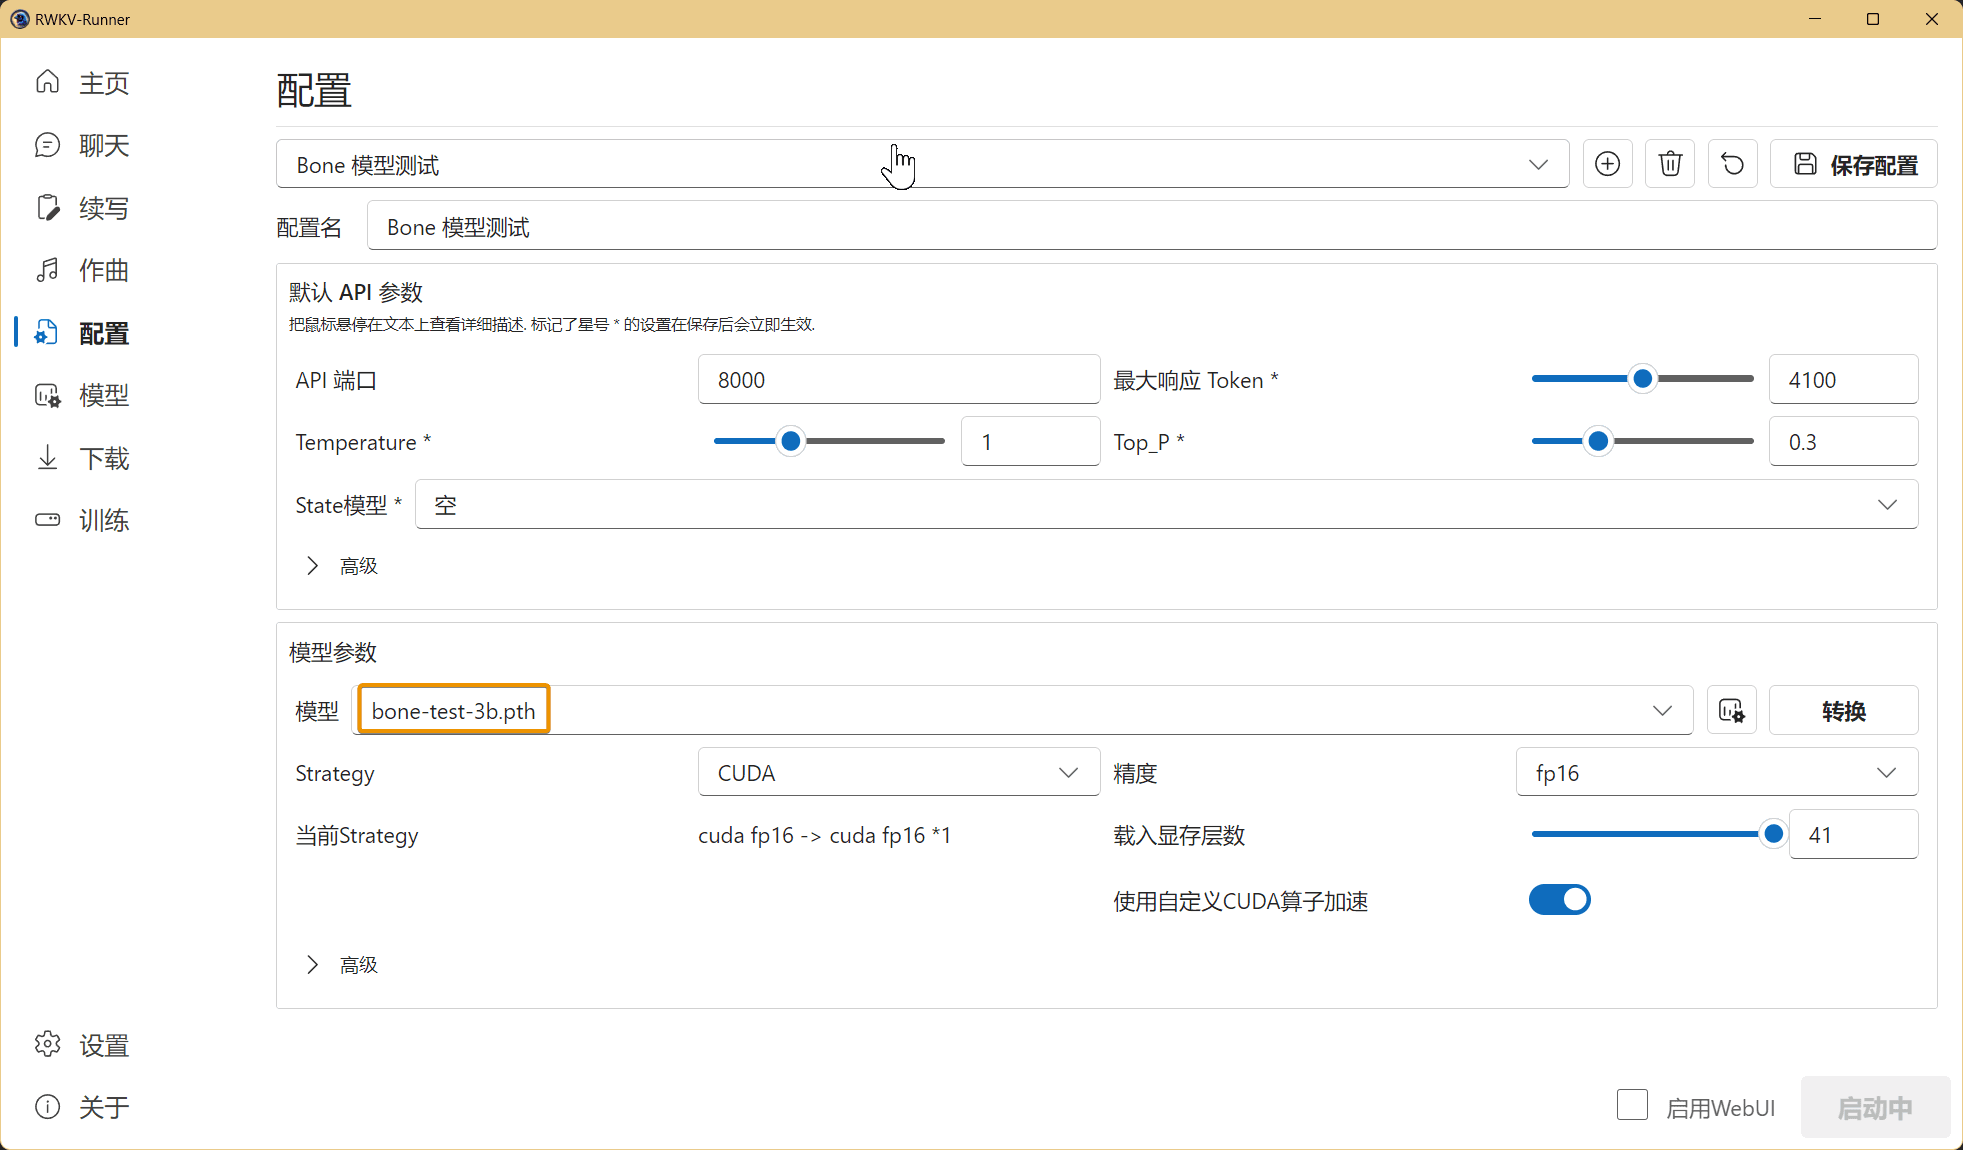Click the Top_P slider handle
Viewport: 1963px width, 1150px height.
1598,441
